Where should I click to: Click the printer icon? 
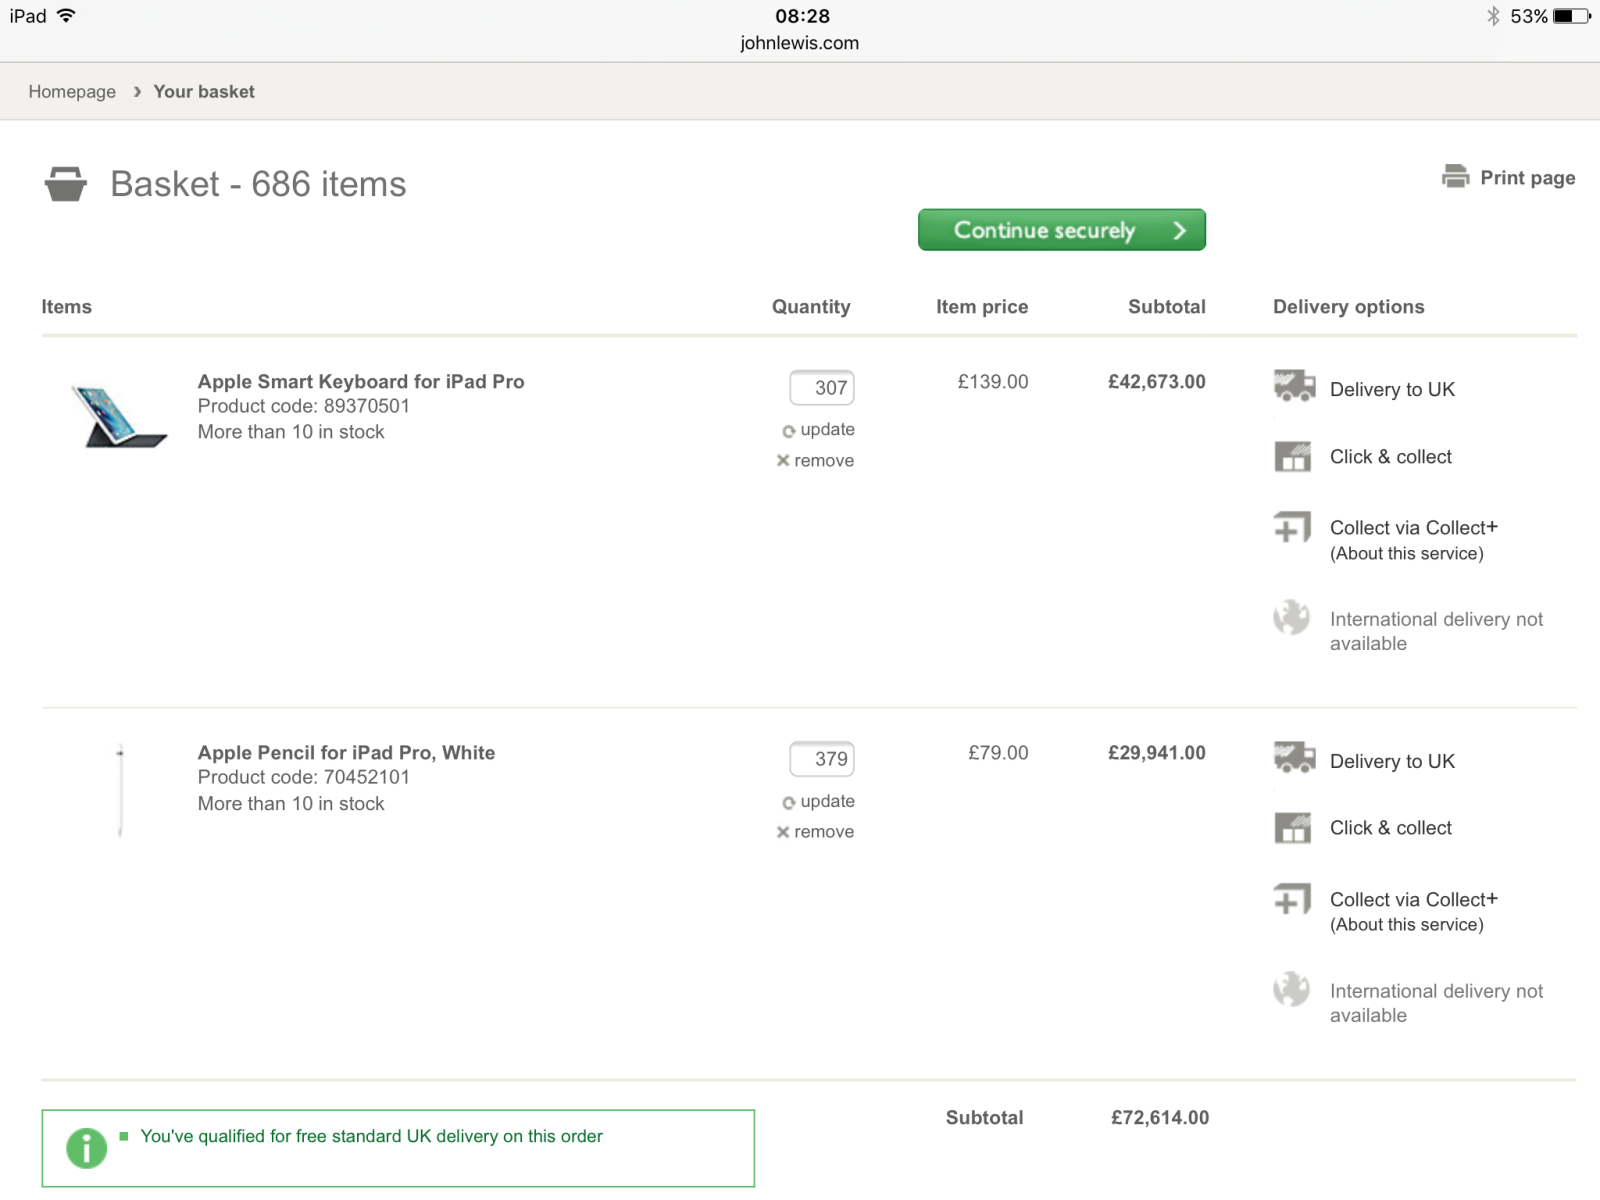(x=1455, y=177)
